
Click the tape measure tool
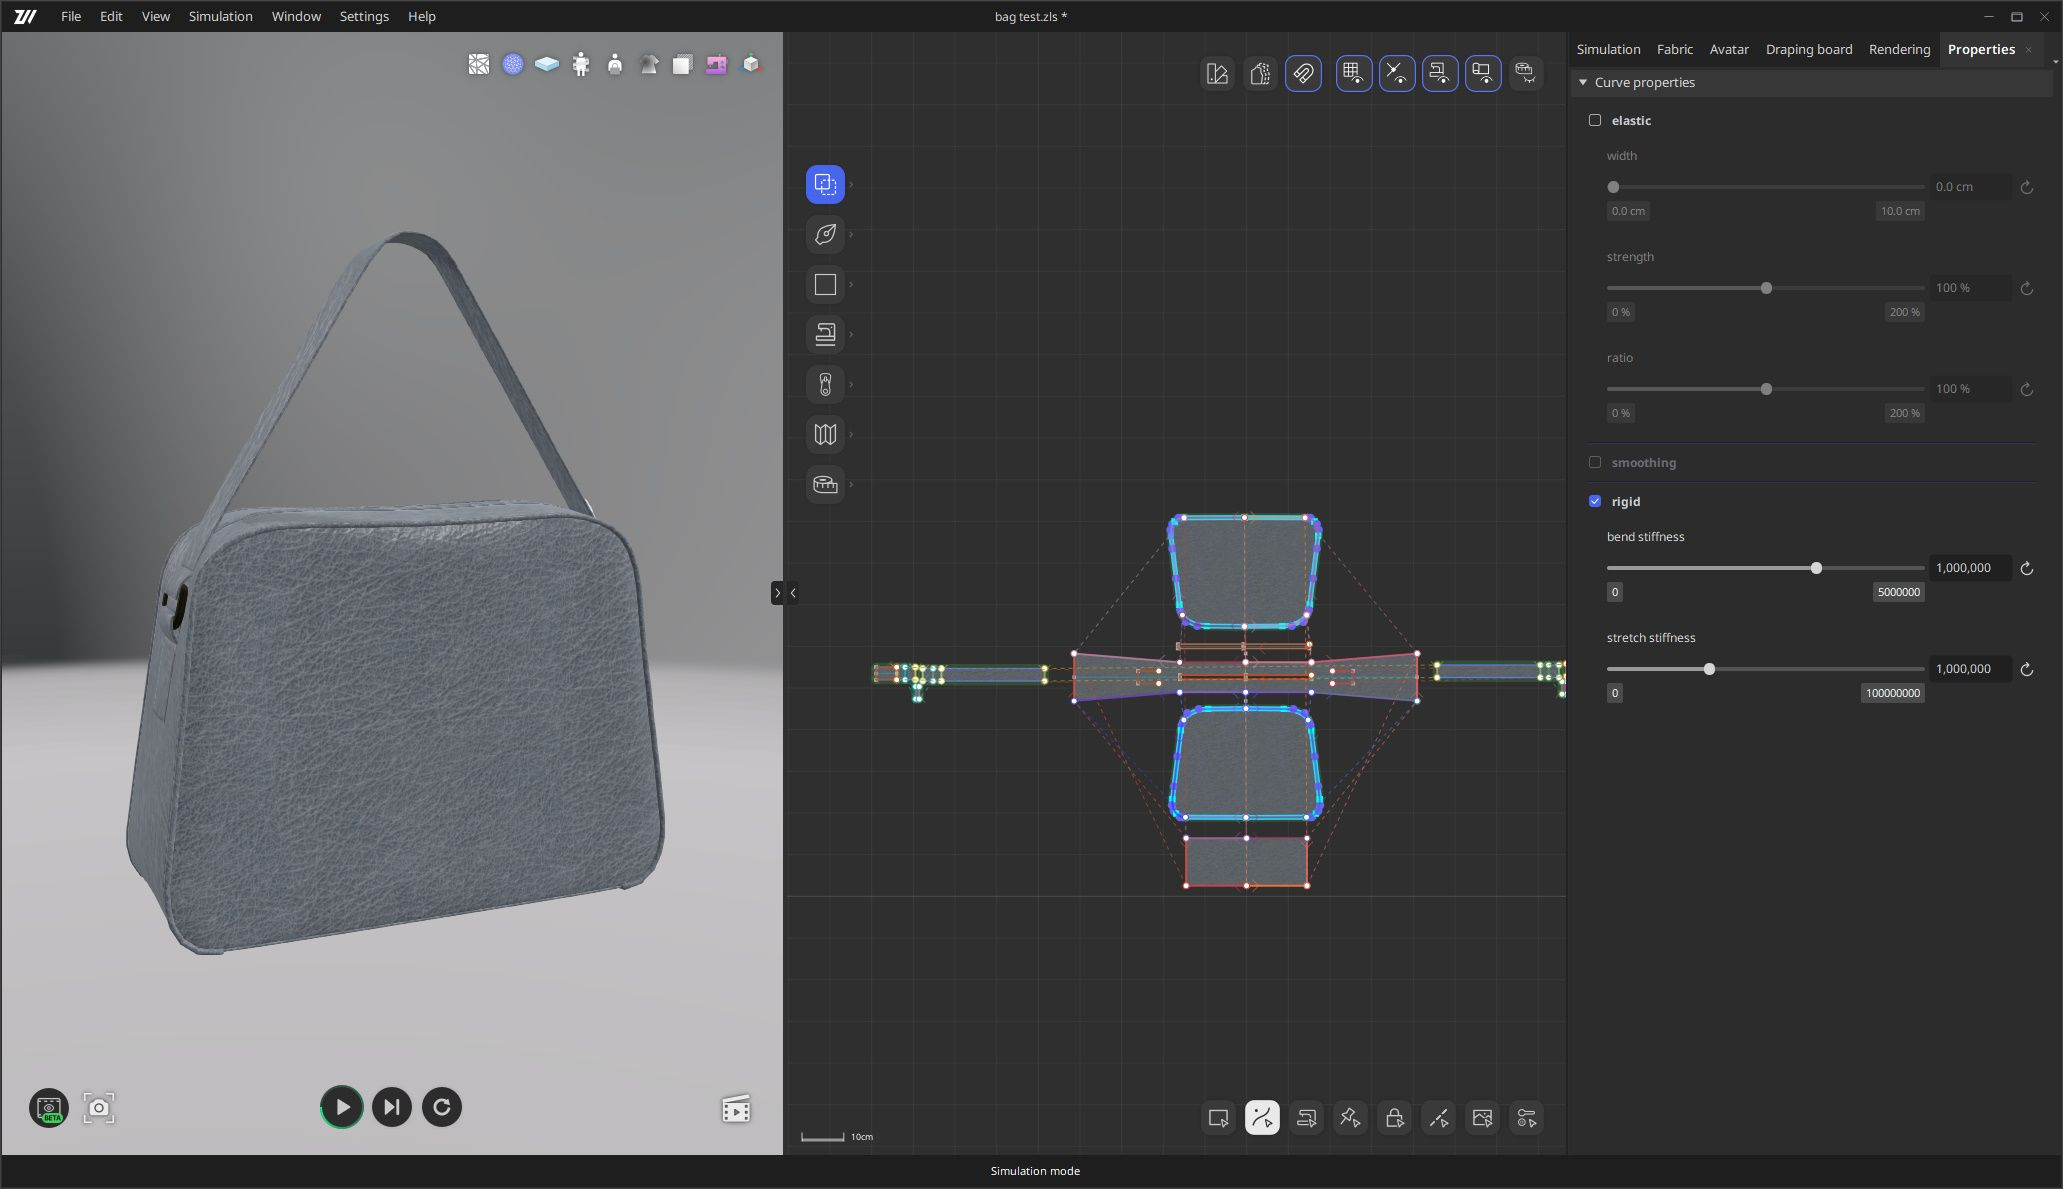(x=825, y=484)
